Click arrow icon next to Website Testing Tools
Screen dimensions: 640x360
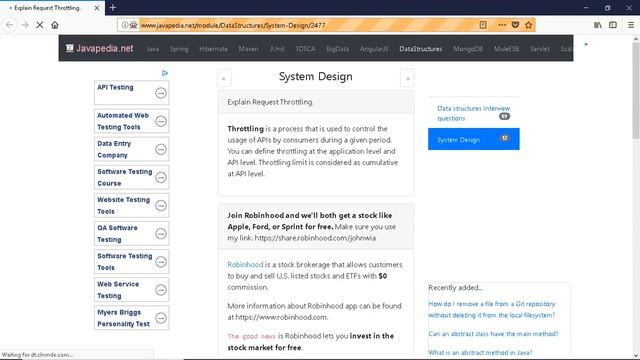(161, 206)
